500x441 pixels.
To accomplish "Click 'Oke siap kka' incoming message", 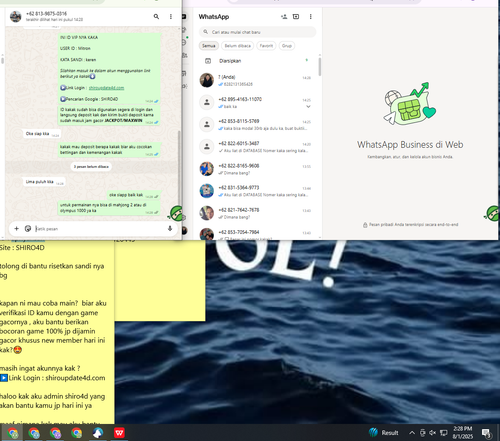I will 41,134.
